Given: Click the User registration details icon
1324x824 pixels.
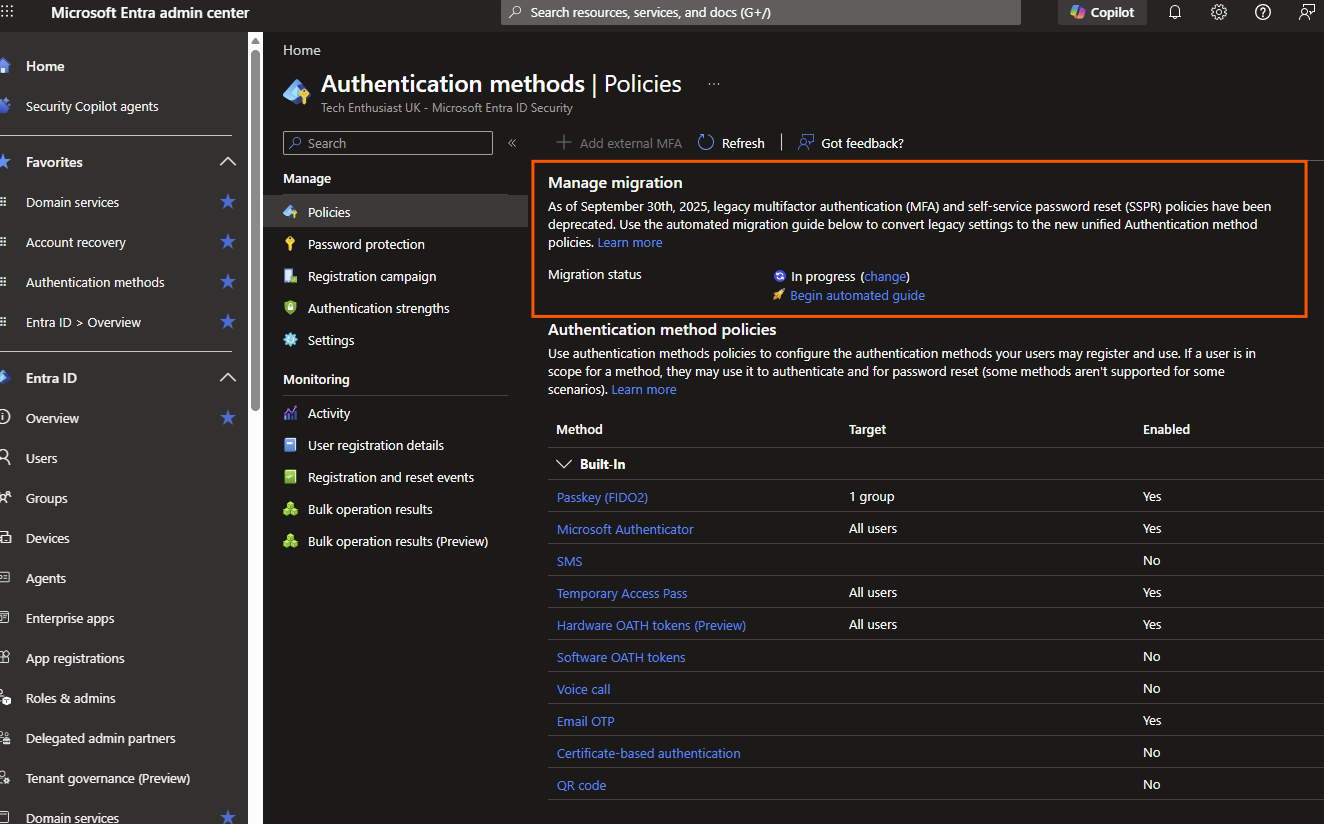Looking at the screenshot, I should [290, 445].
